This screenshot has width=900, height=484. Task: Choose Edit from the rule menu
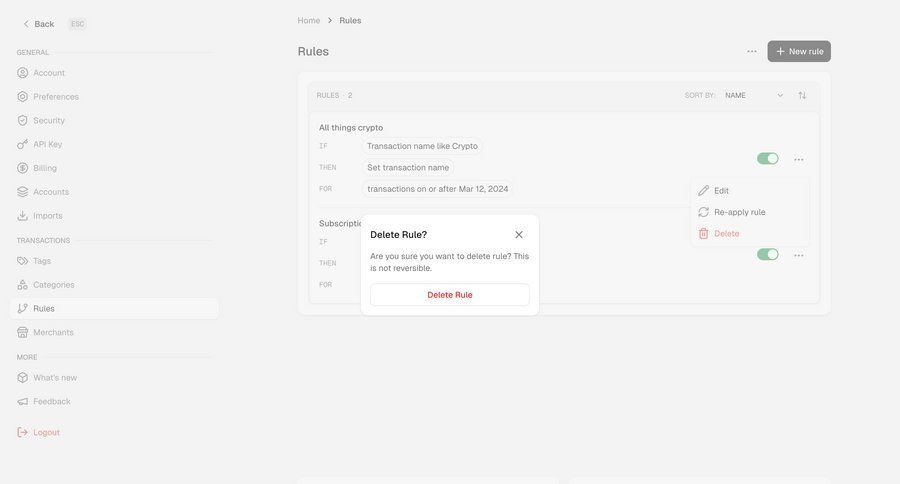click(x=750, y=191)
